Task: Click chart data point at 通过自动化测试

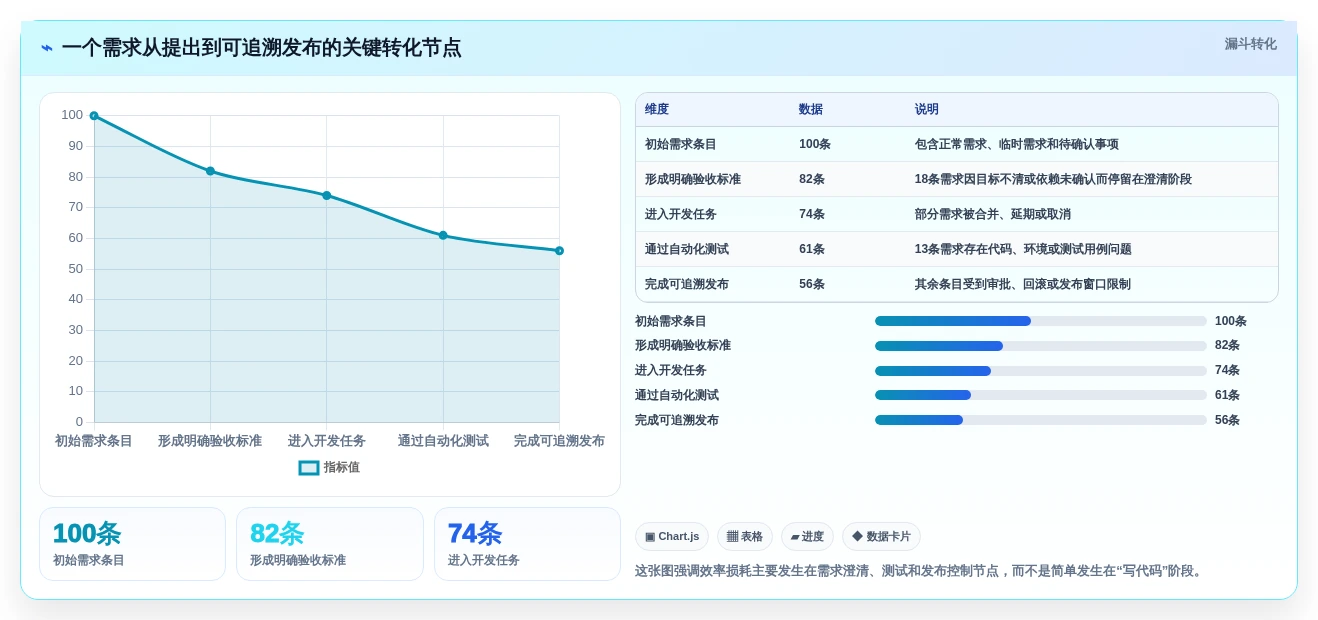Action: [x=443, y=235]
